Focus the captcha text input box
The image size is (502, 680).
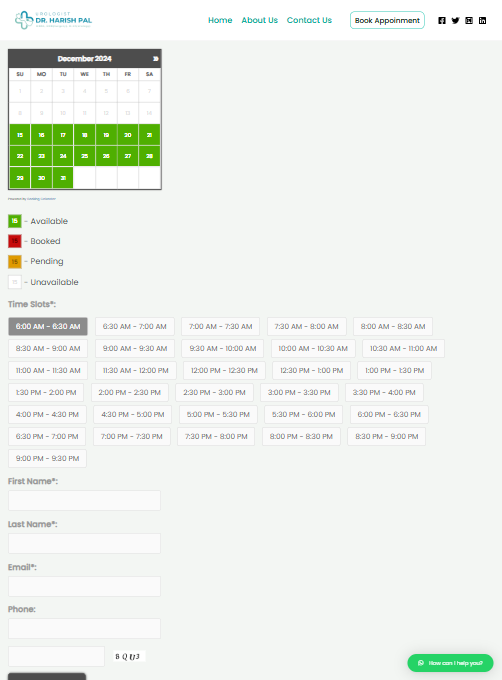(56, 656)
